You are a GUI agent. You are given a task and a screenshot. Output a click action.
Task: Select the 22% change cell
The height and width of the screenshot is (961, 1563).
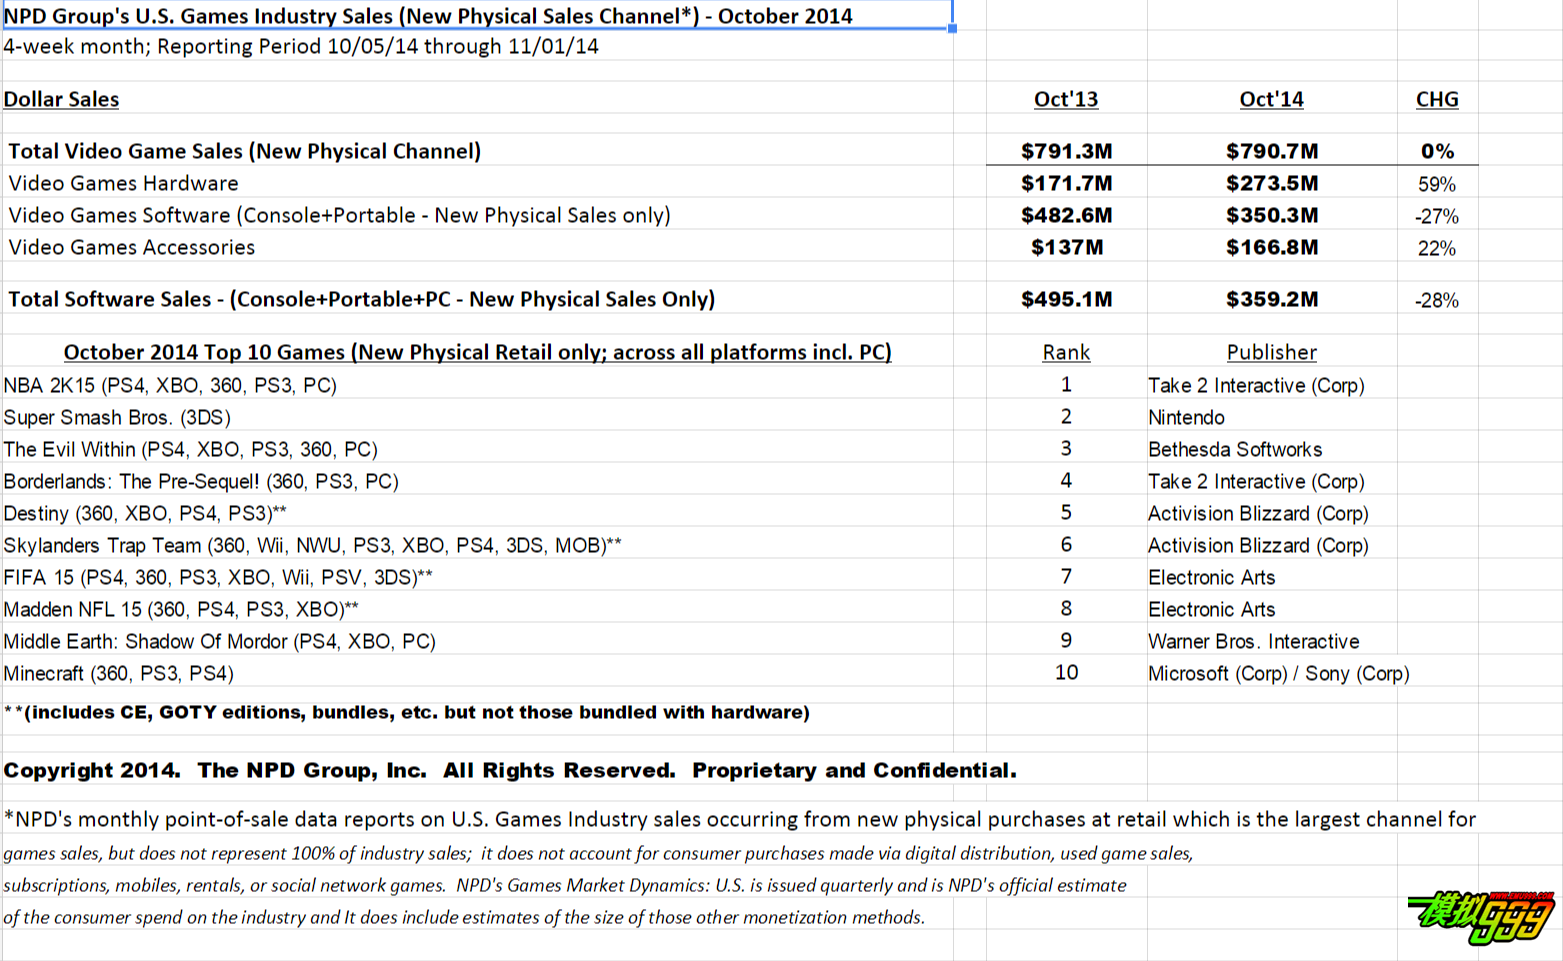[x=1437, y=248]
